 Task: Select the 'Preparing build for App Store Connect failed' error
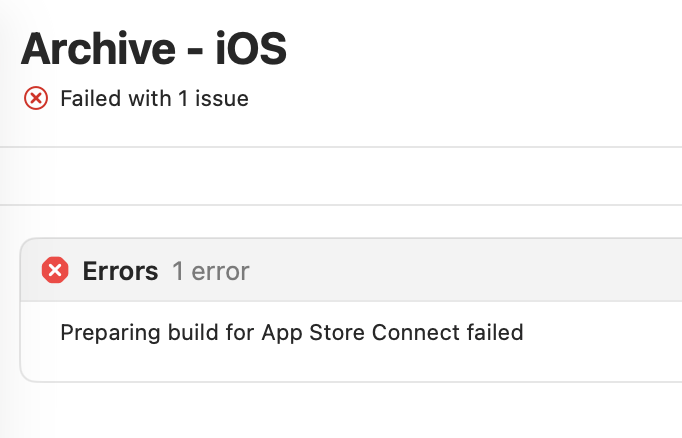click(292, 332)
